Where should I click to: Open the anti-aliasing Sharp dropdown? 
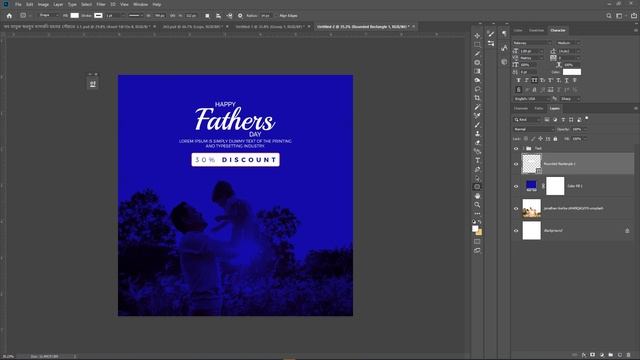[x=570, y=99]
